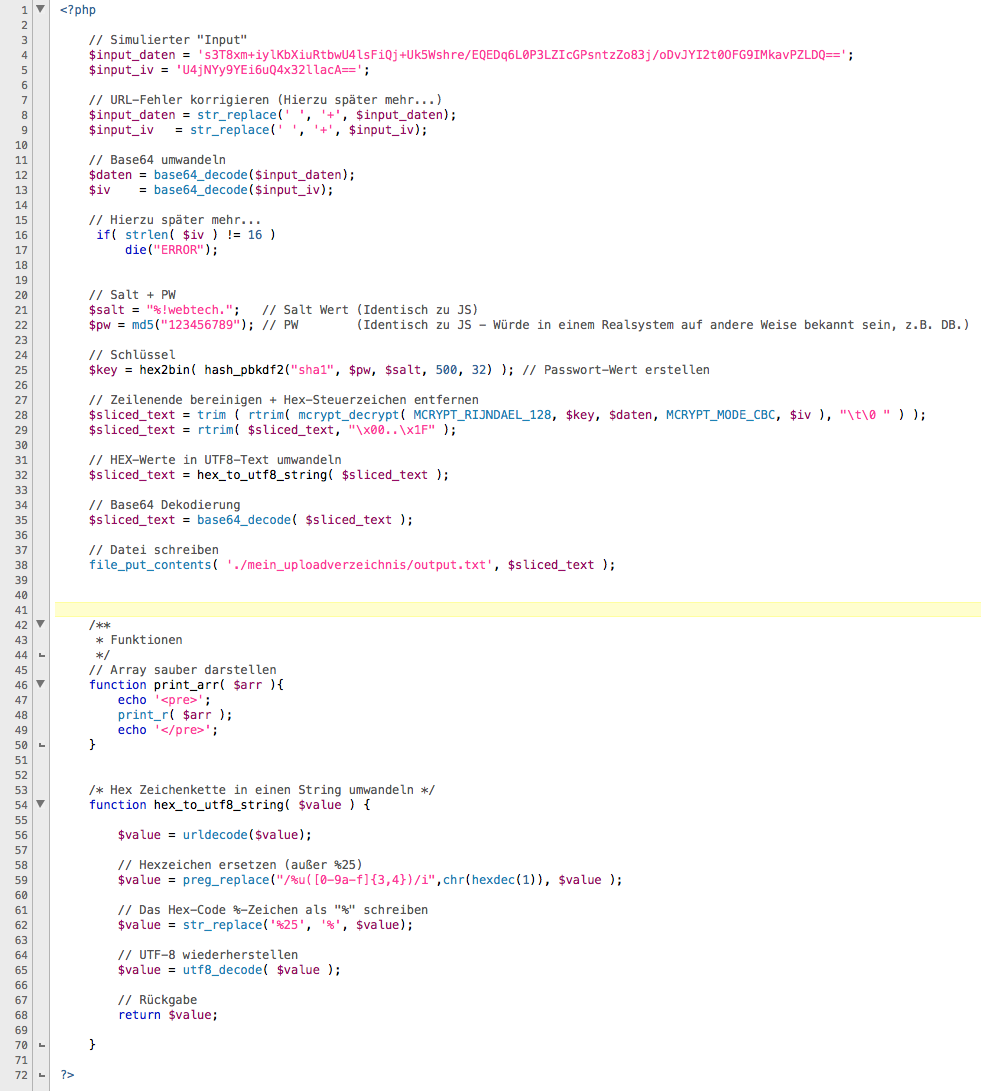Click the 'U4jNYy9YEi6uQ4x32llacA==' IV string
Screen dimensions: 981x1091
tap(269, 70)
